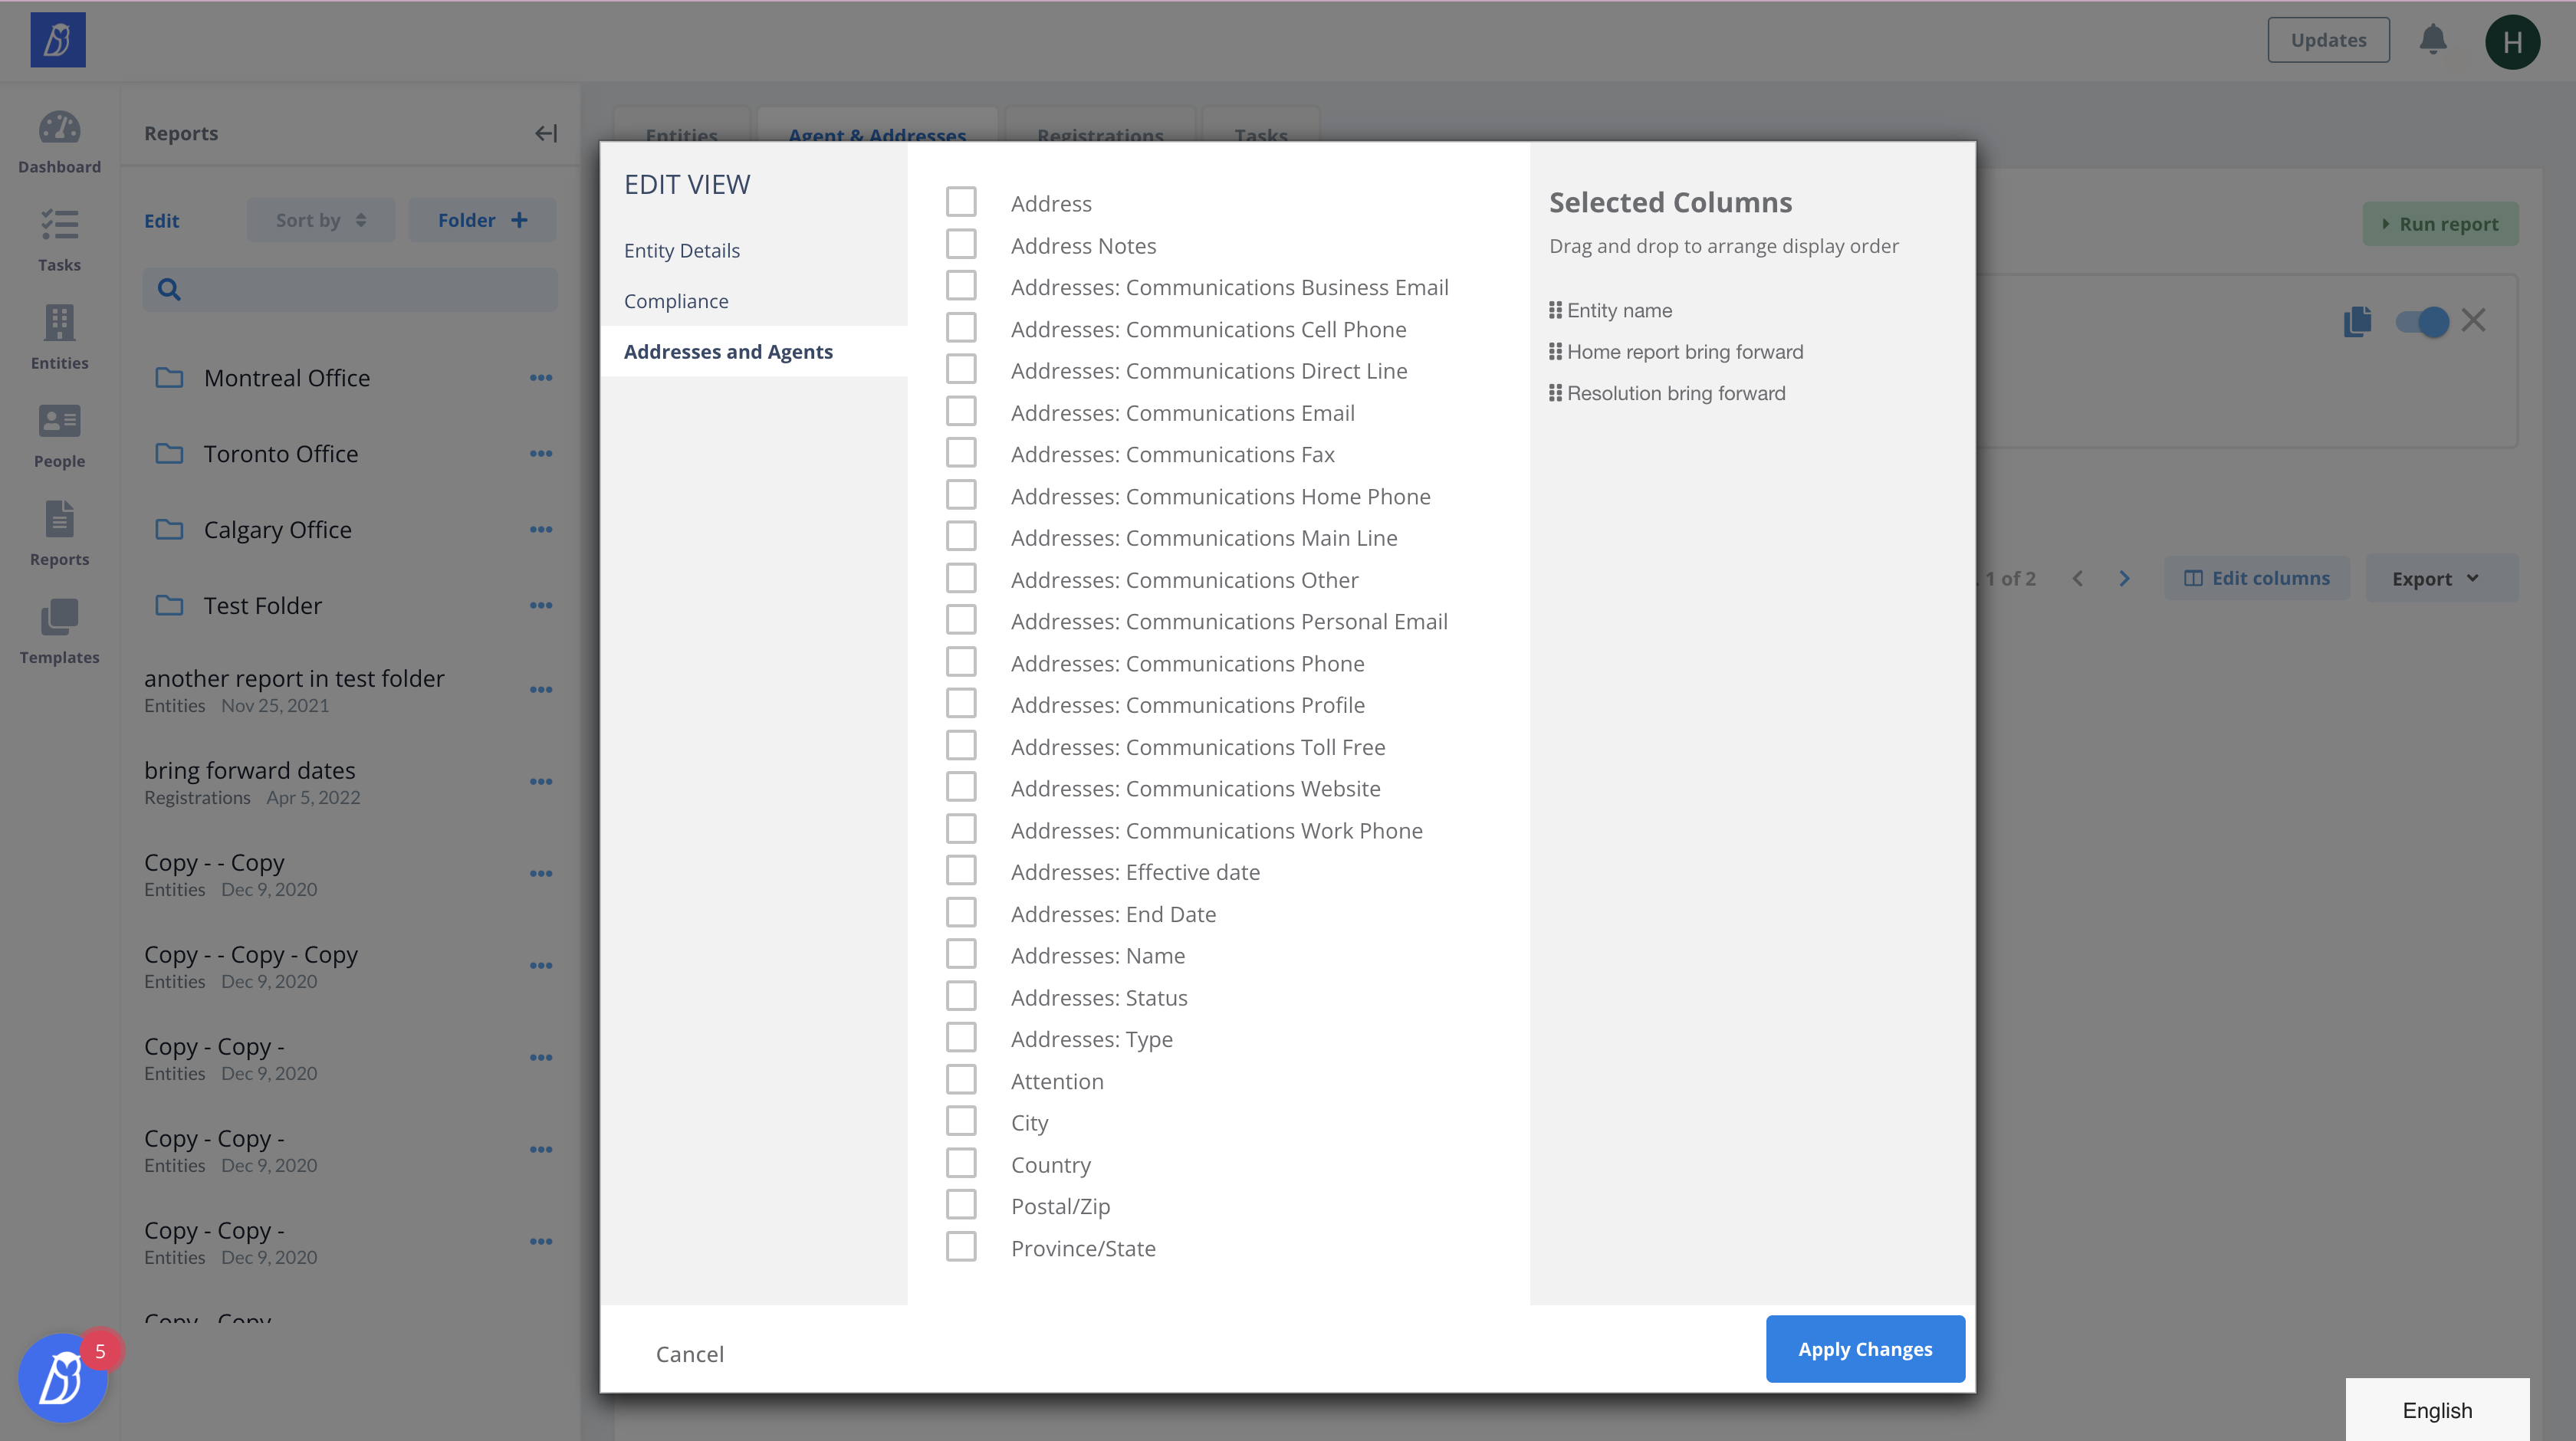The width and height of the screenshot is (2576, 1441).
Task: Open the People contact card icon
Action: (x=59, y=421)
